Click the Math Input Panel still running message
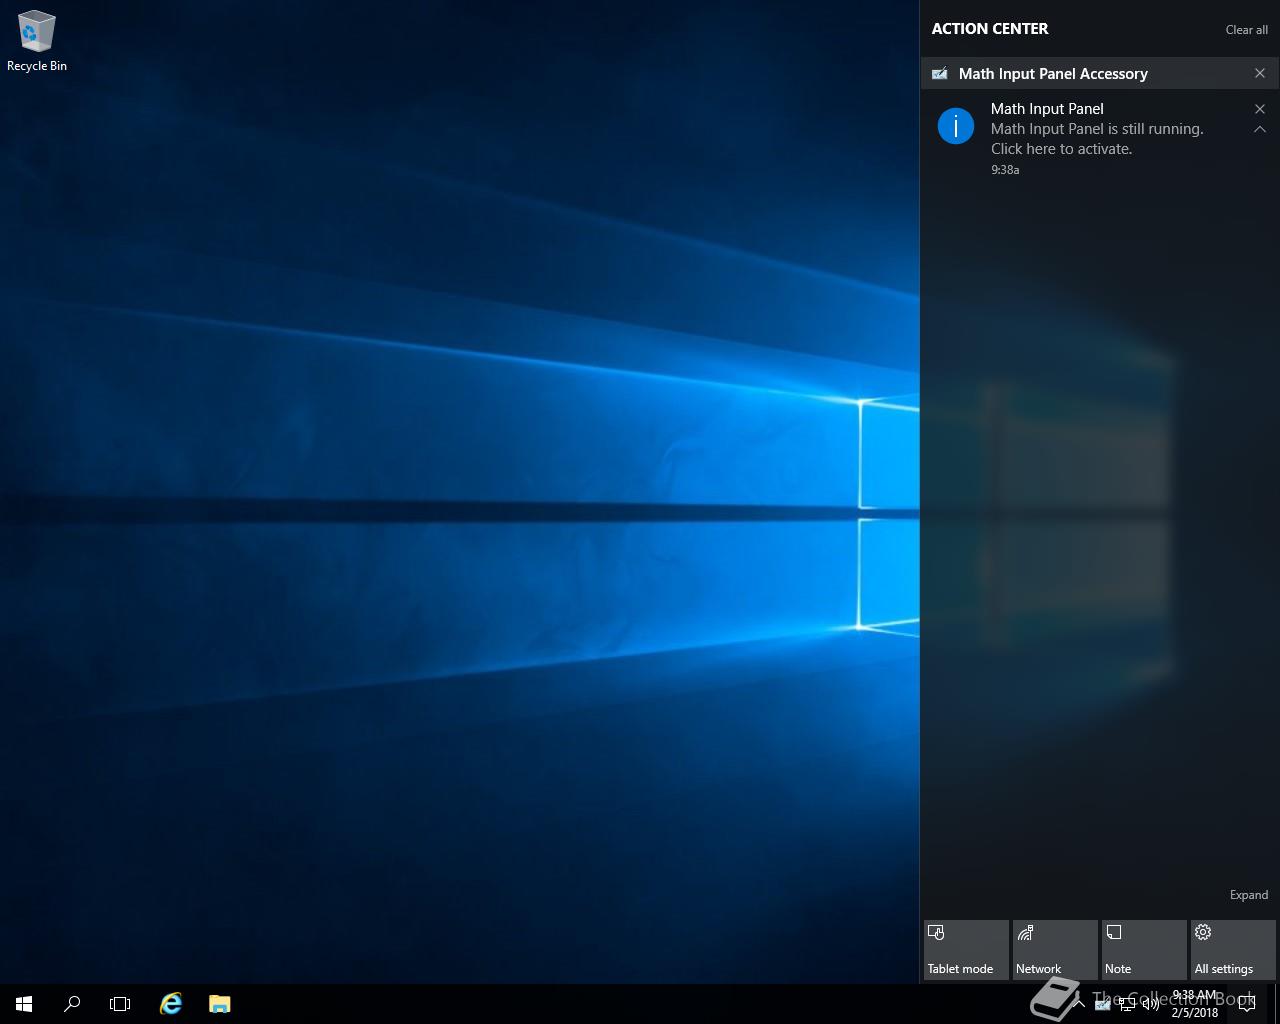 click(x=1097, y=139)
